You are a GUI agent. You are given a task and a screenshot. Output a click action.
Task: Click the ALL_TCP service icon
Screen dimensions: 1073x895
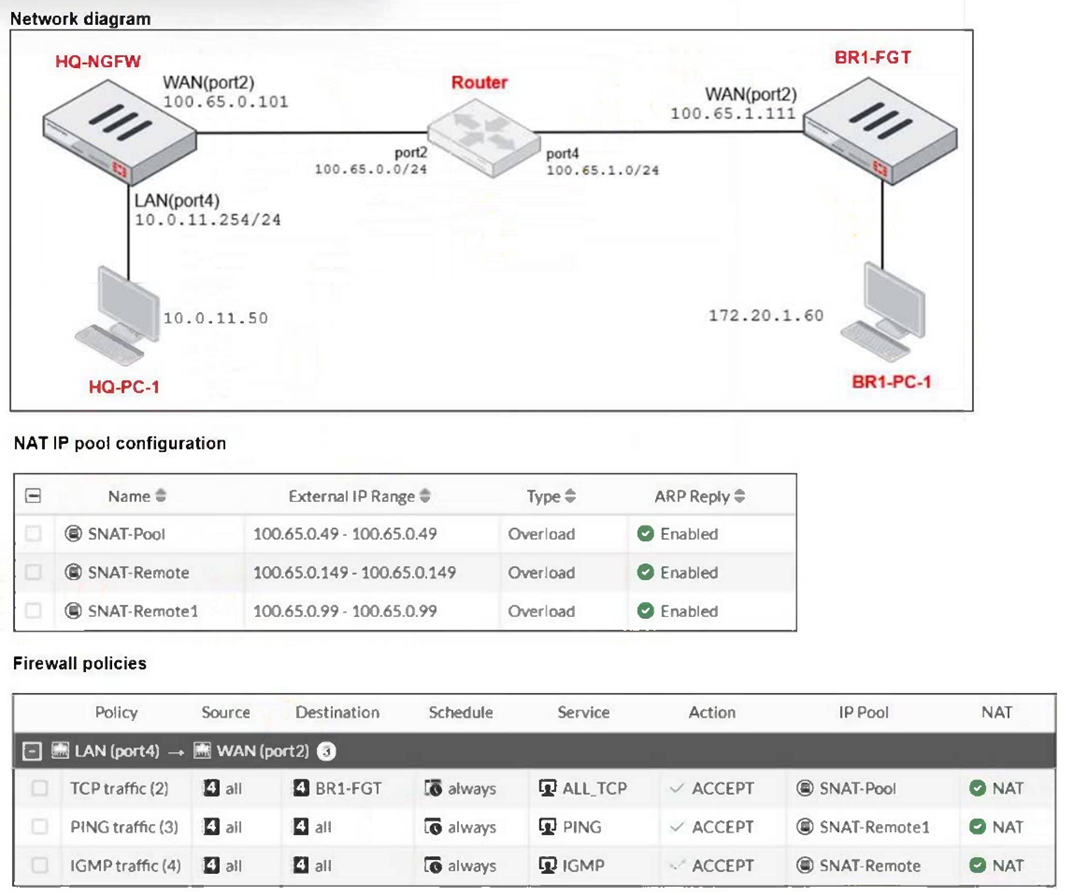(x=548, y=788)
